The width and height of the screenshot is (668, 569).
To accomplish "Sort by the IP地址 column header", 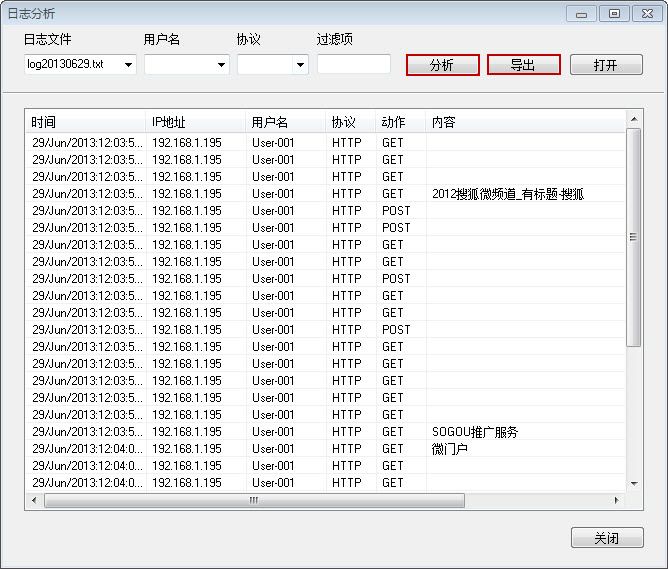I will [x=196, y=122].
